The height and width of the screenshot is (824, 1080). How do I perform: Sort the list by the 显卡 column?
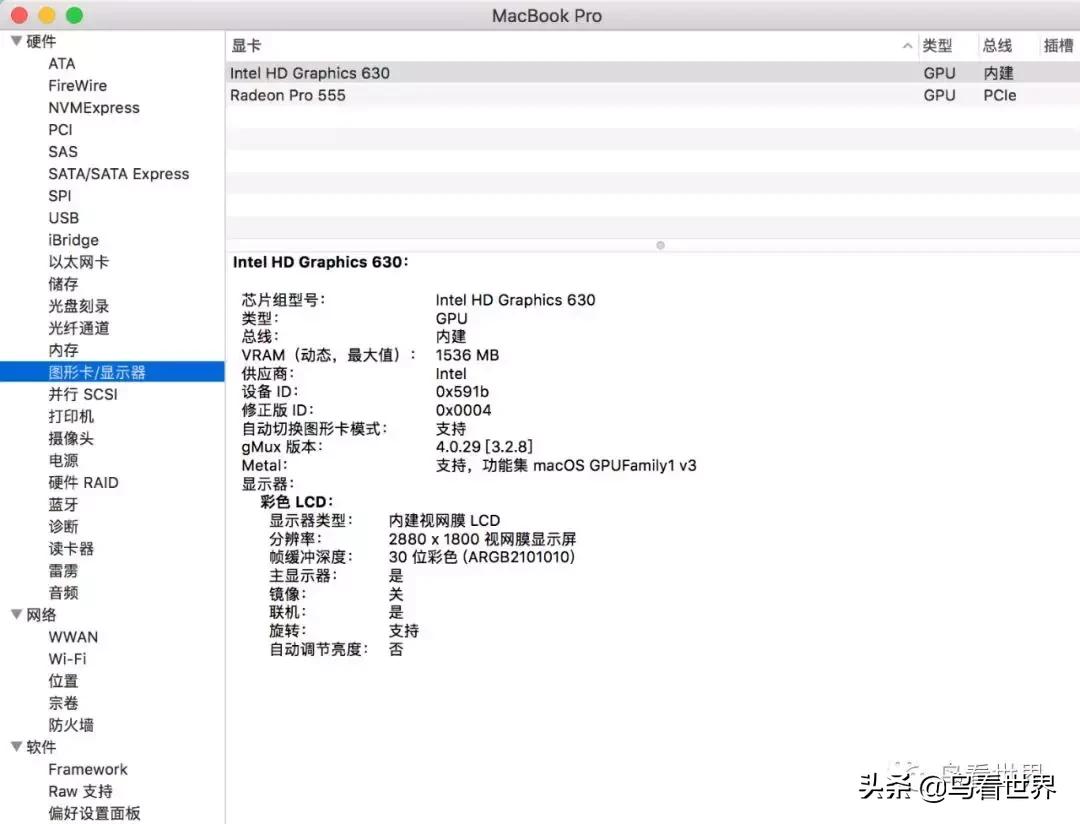pyautogui.click(x=245, y=45)
